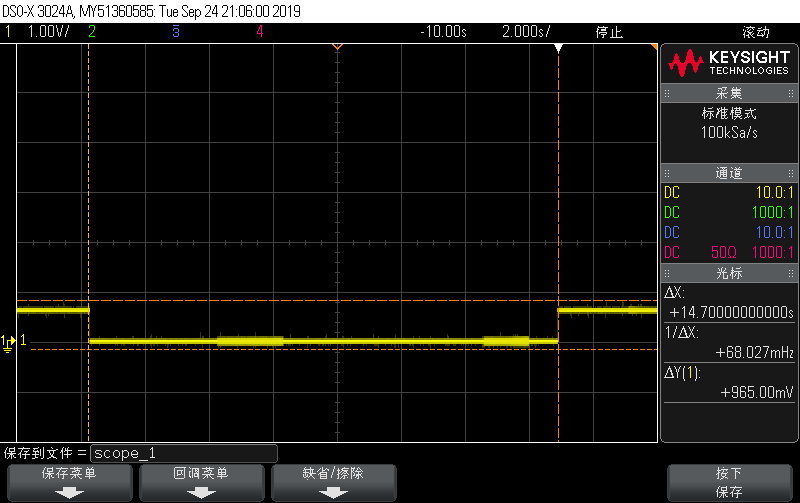Select channel 2 indicator in the top bar
Screen dimensions: 800x503
(92, 32)
